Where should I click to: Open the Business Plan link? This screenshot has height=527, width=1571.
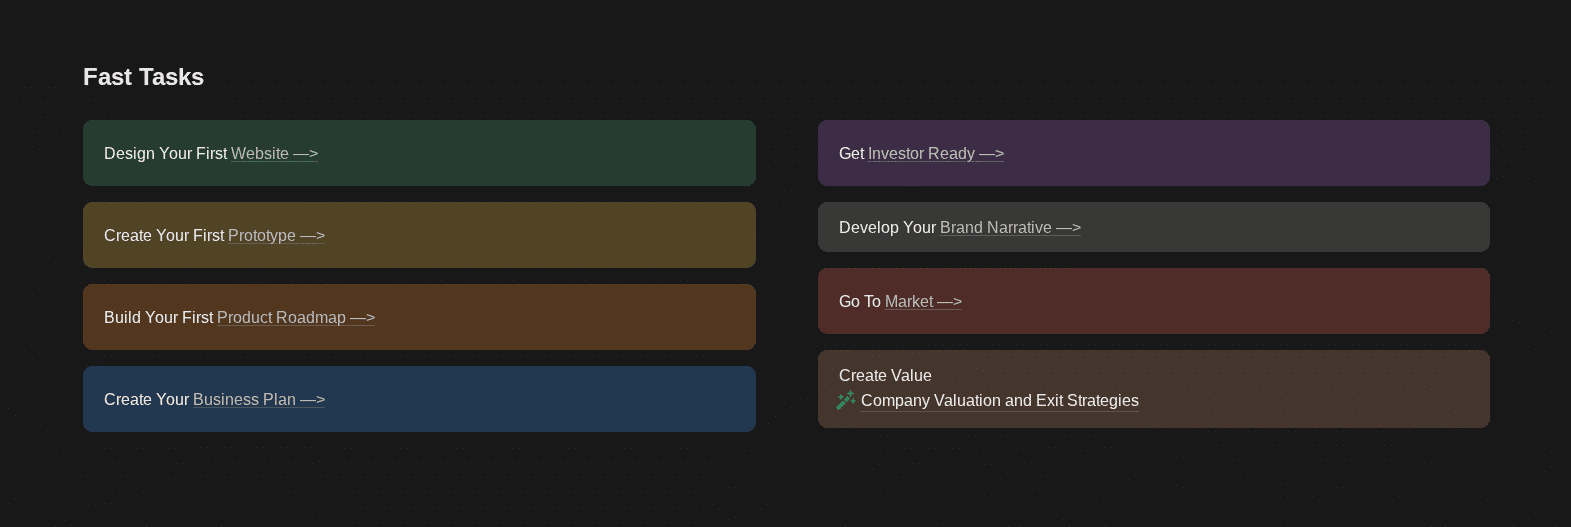tap(244, 400)
